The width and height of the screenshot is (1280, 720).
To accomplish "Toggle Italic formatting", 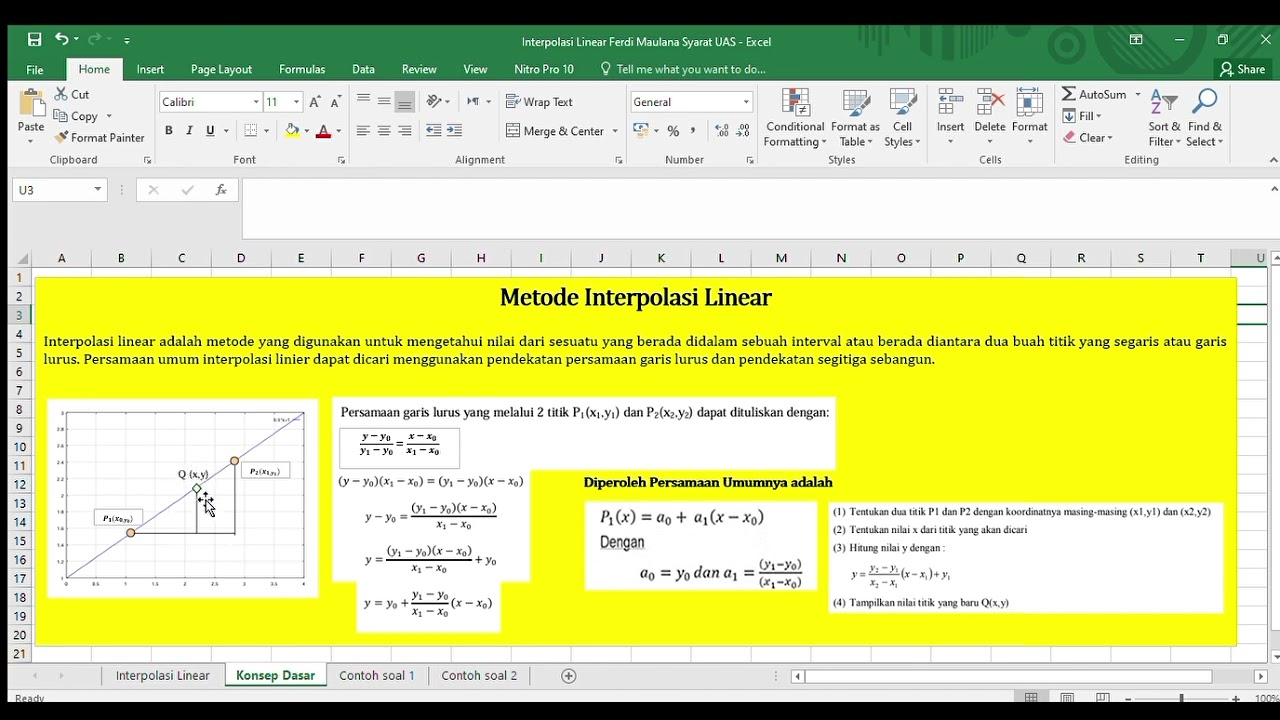I will coord(189,131).
